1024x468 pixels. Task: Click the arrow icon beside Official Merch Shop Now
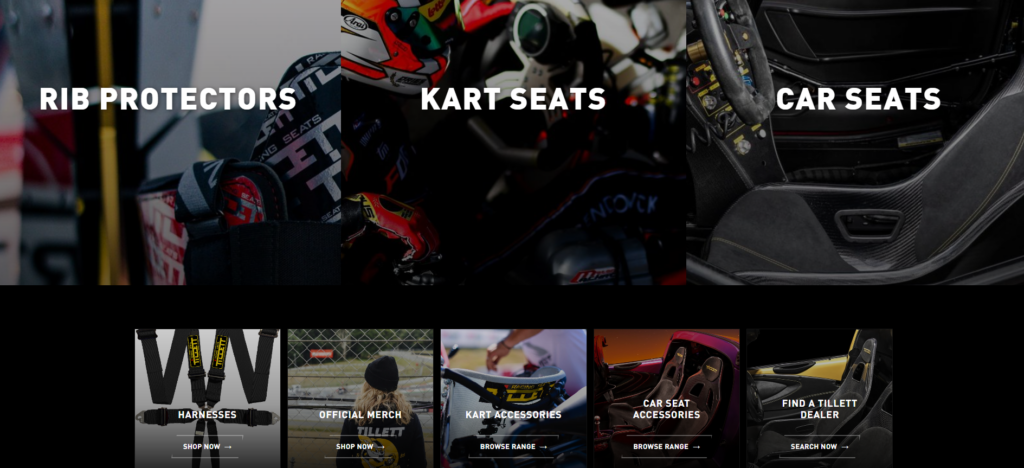click(381, 447)
